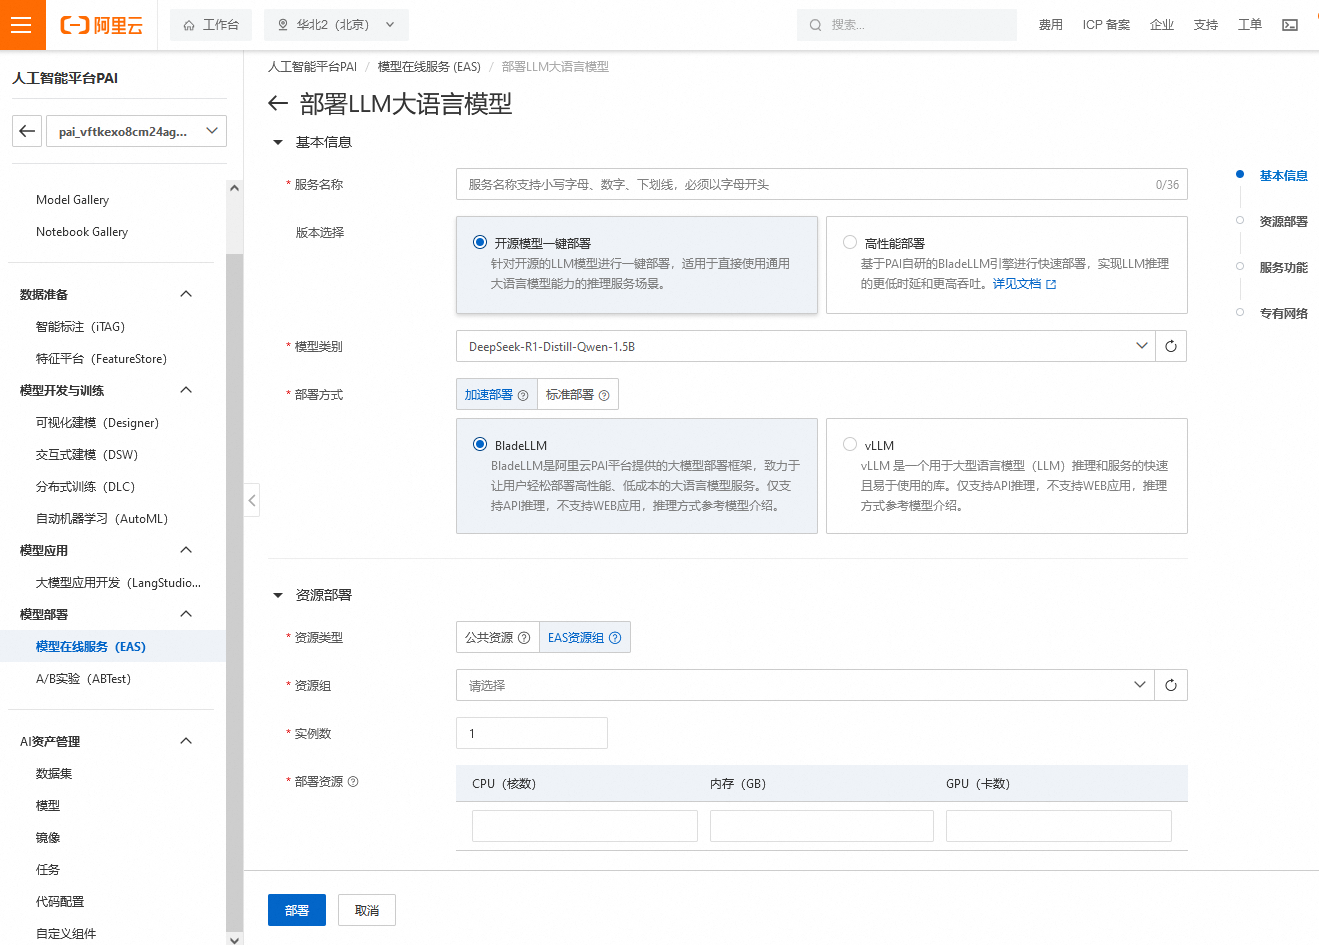Screen dimensions: 1319x945
Task: Open 费用 in top bar
Action: tap(1051, 25)
